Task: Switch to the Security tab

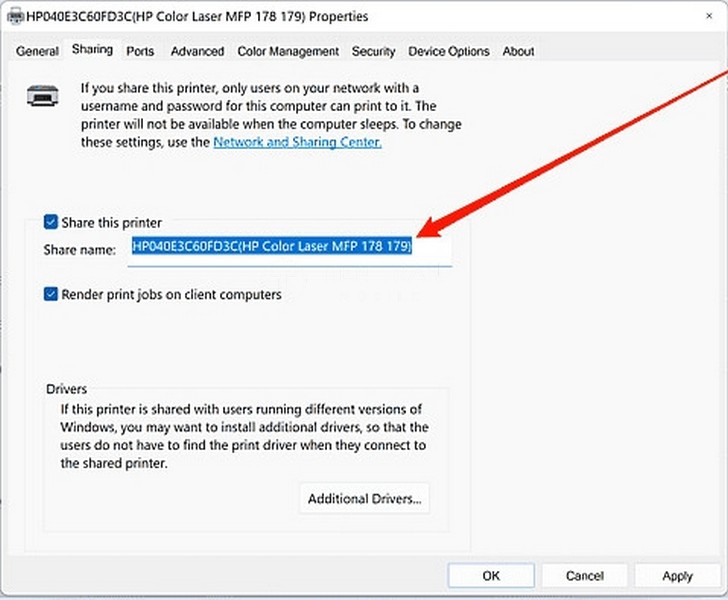Action: [373, 51]
